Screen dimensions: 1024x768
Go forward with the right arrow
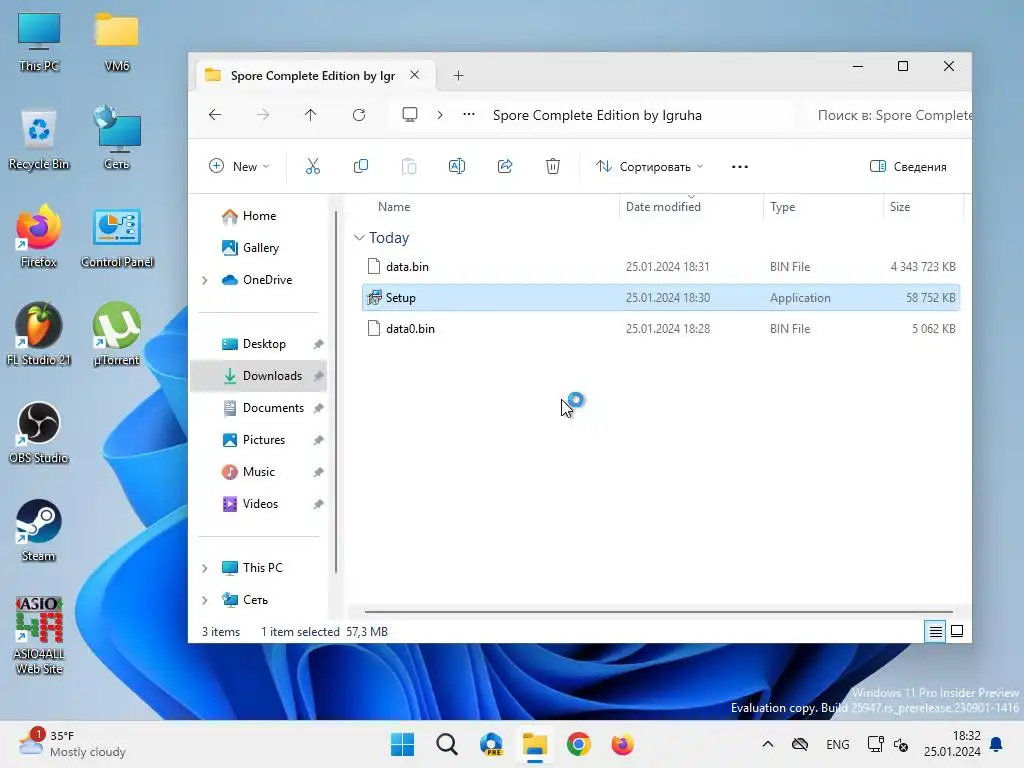coord(263,115)
